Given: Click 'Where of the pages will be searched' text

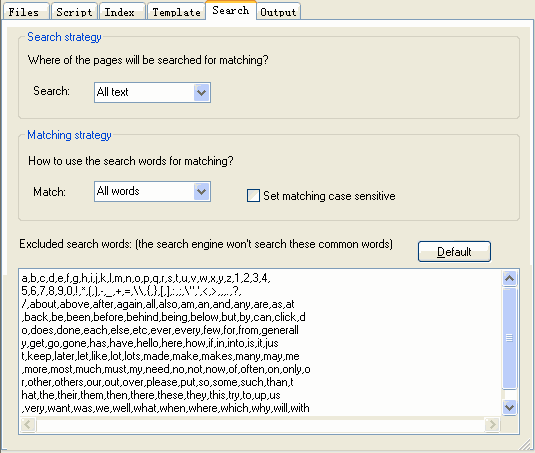Looking at the screenshot, I should [148, 60].
